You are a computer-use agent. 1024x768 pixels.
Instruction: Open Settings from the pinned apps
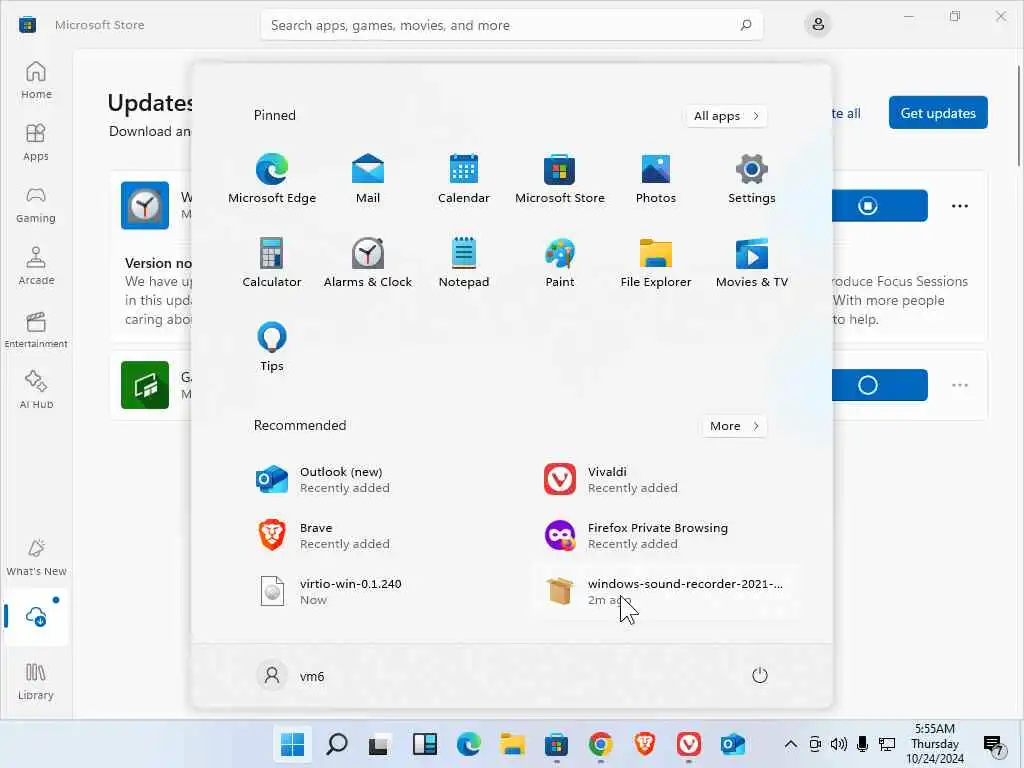coord(752,178)
